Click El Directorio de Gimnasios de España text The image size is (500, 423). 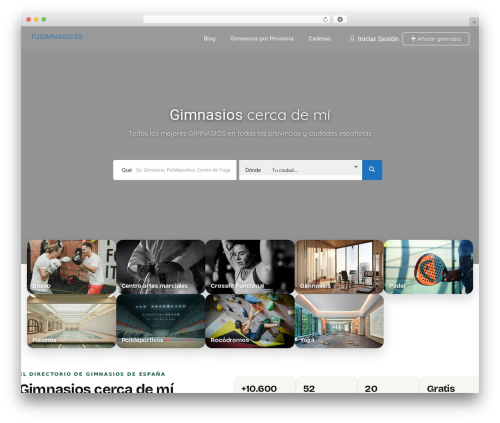tap(93, 374)
